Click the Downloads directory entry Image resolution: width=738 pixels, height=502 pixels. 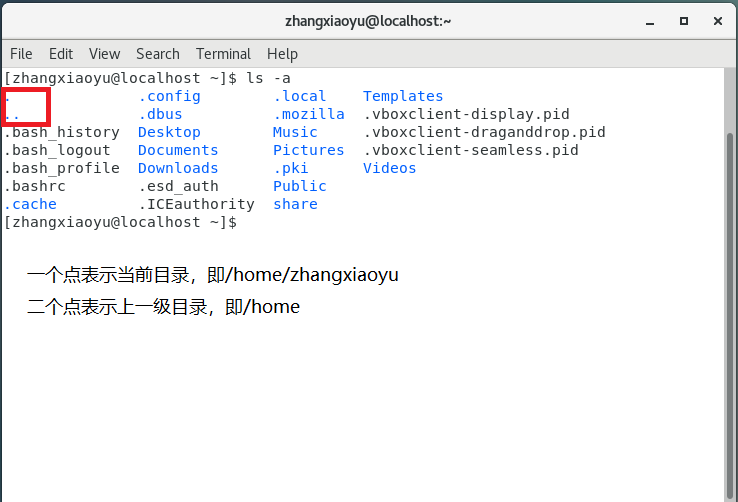(178, 168)
